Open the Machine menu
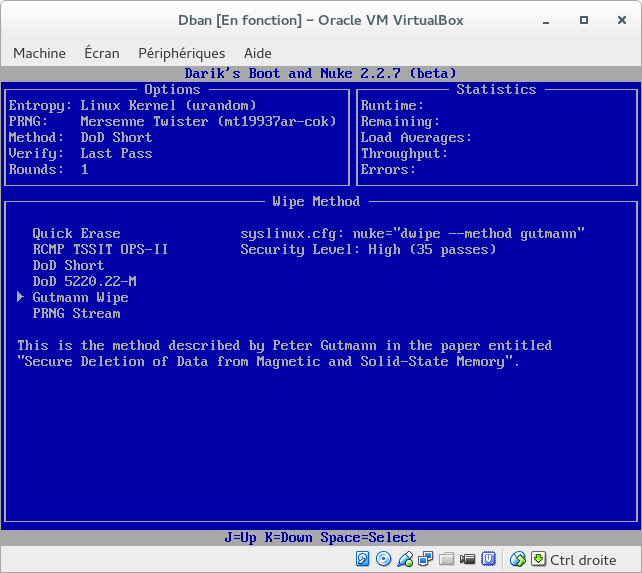642x573 pixels. pyautogui.click(x=39, y=53)
